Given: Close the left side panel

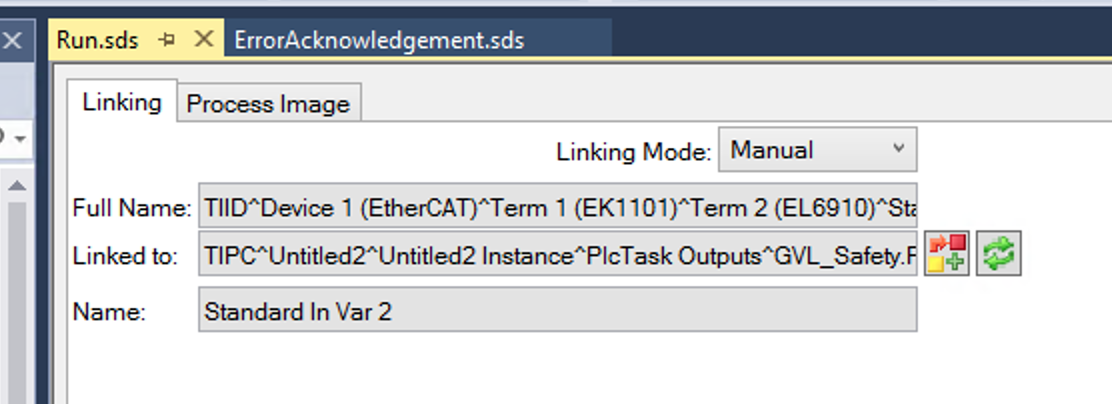Looking at the screenshot, I should [x=12, y=40].
